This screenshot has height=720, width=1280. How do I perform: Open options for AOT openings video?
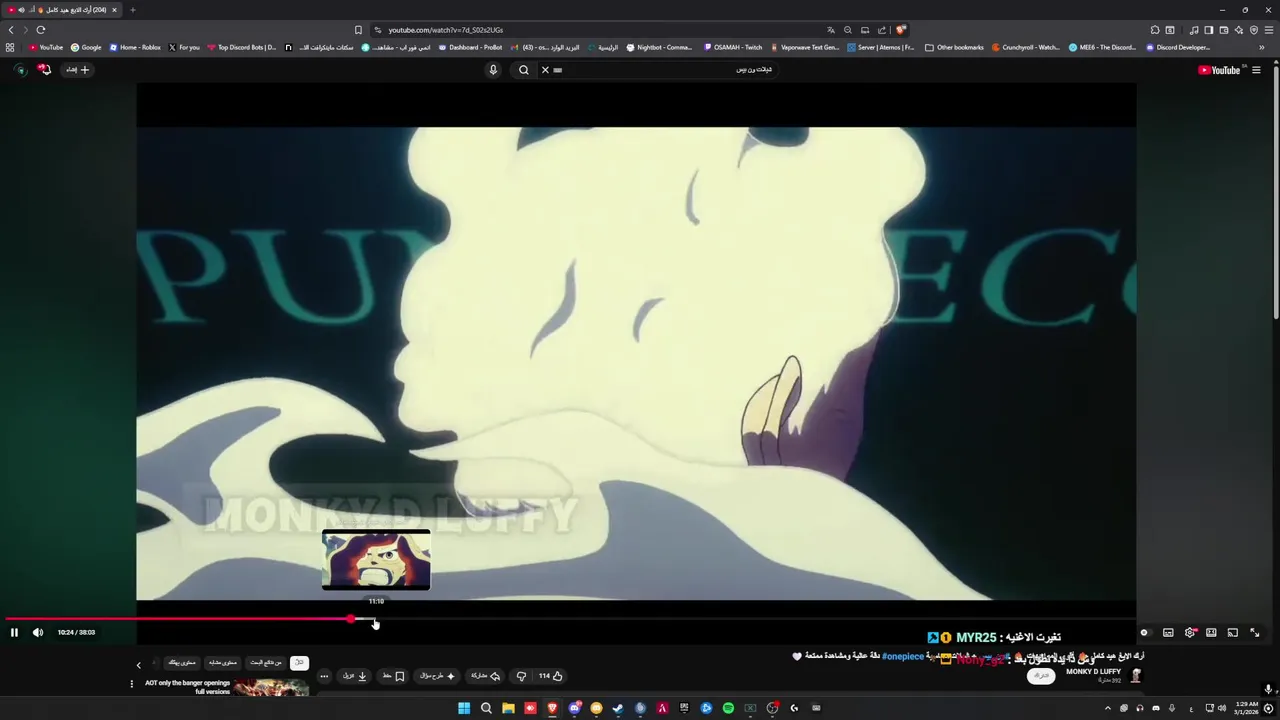pyautogui.click(x=131, y=684)
